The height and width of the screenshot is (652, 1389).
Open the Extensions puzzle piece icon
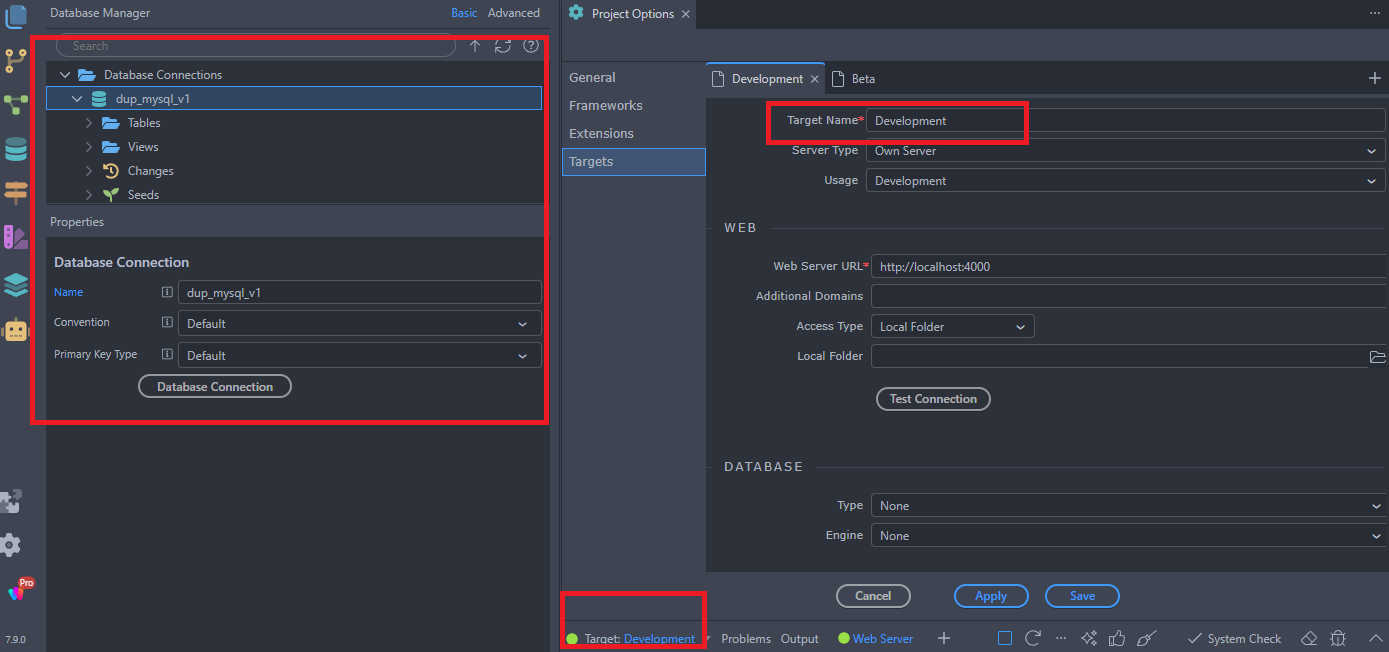pos(12,501)
